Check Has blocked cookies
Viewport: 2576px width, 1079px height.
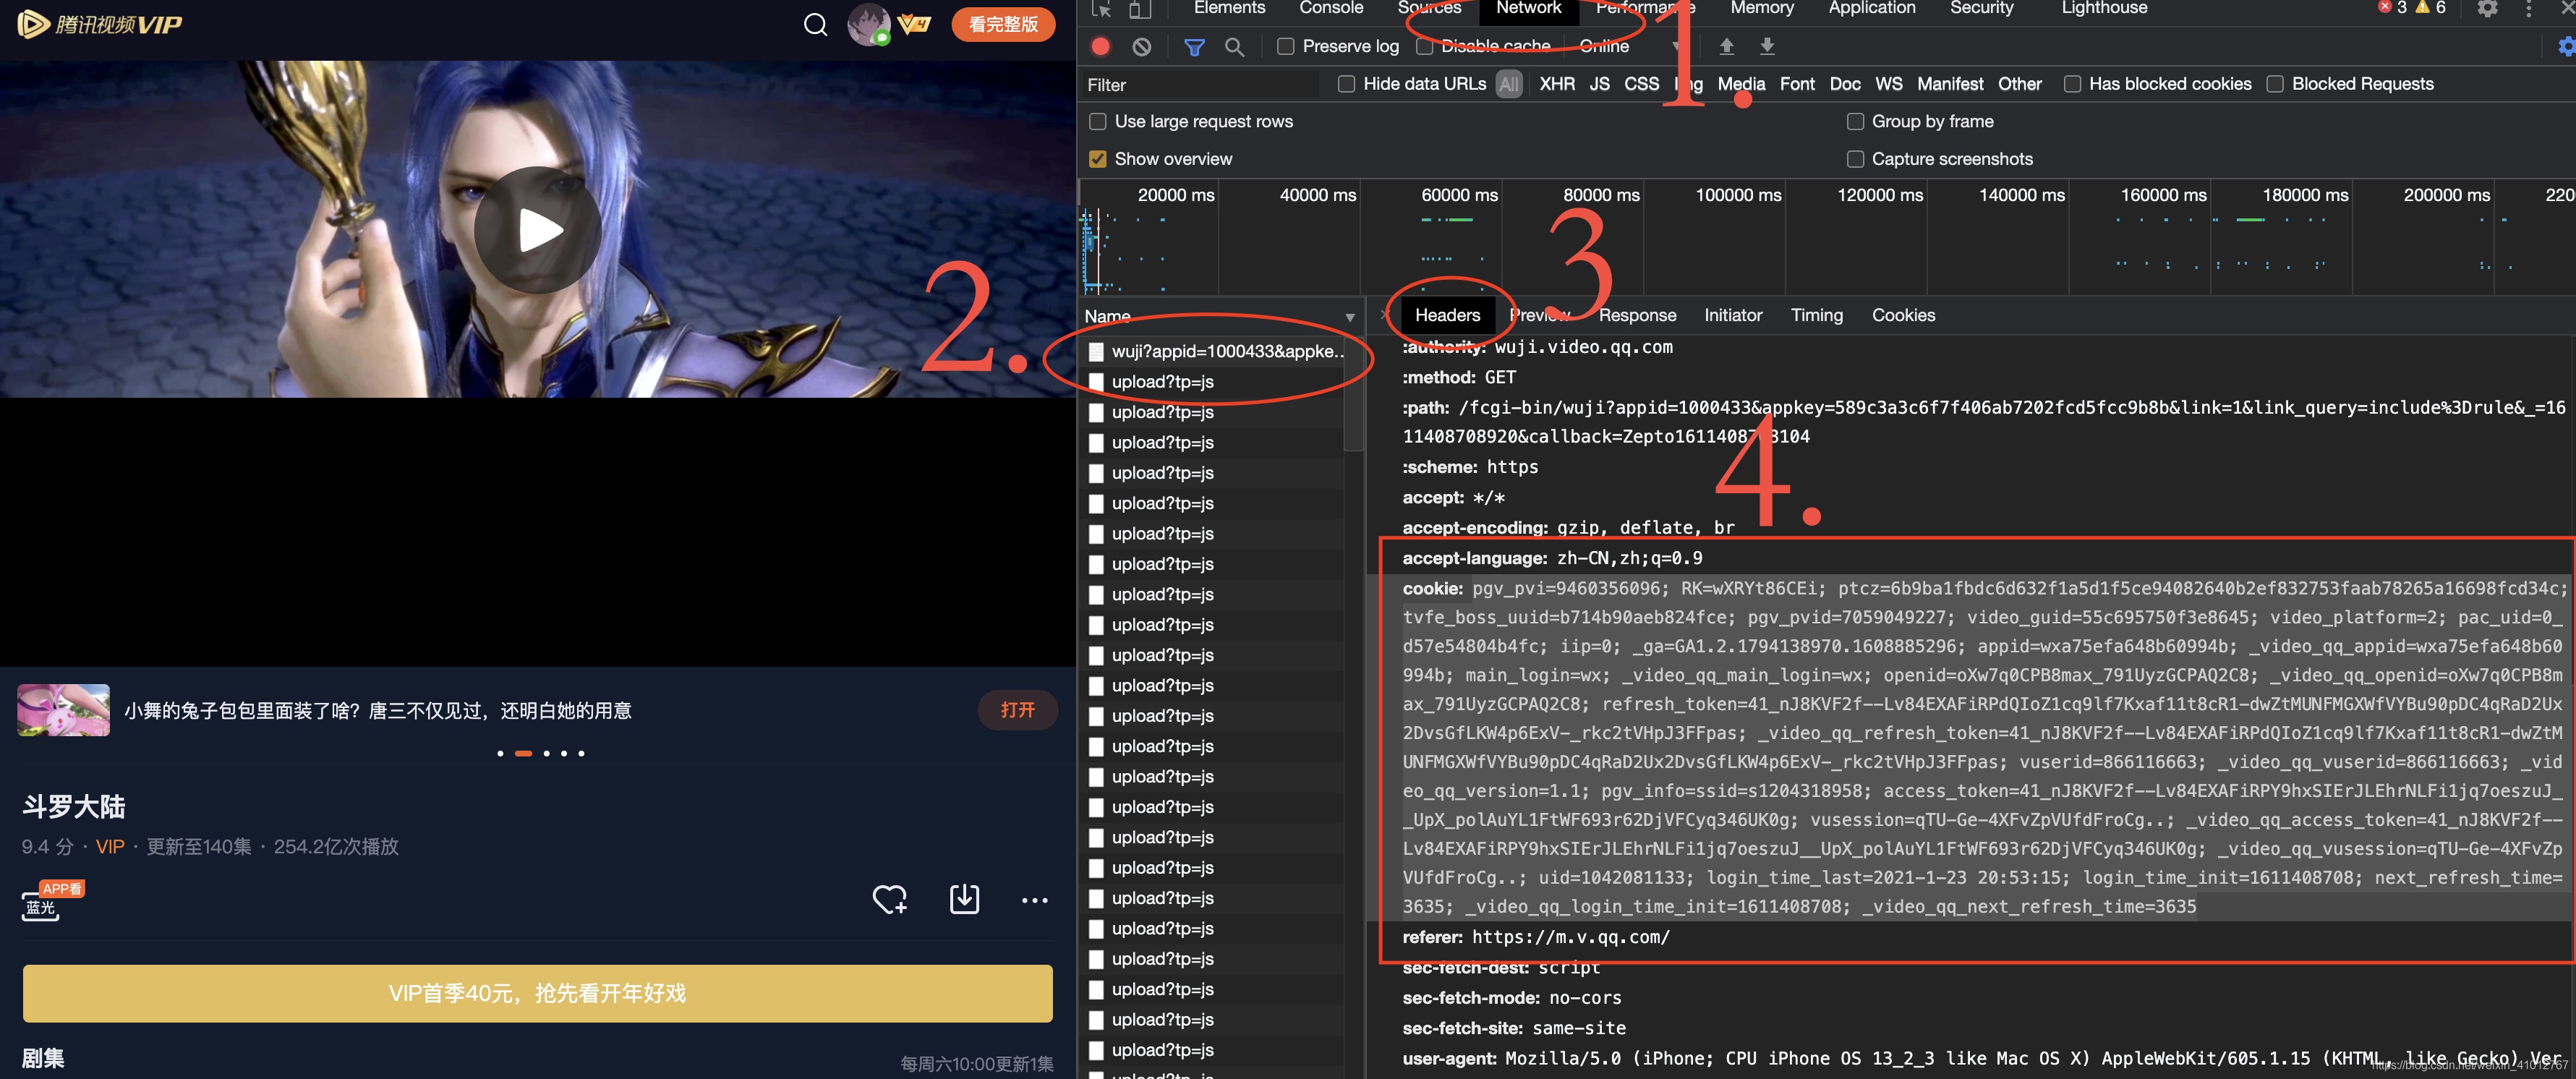point(2072,84)
